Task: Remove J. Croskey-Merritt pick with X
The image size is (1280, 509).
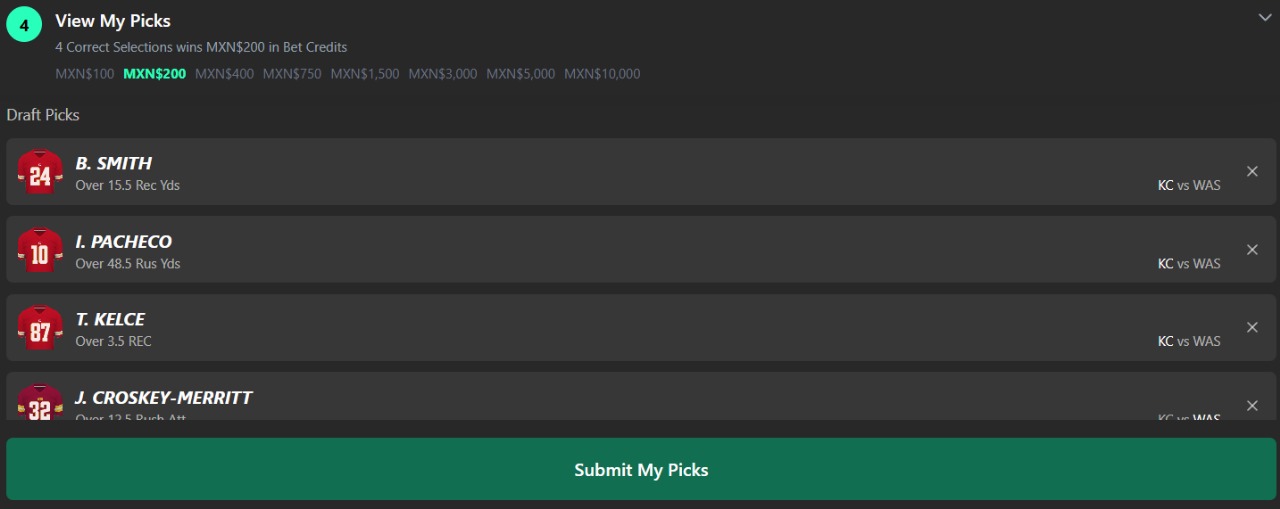Action: coord(1252,405)
